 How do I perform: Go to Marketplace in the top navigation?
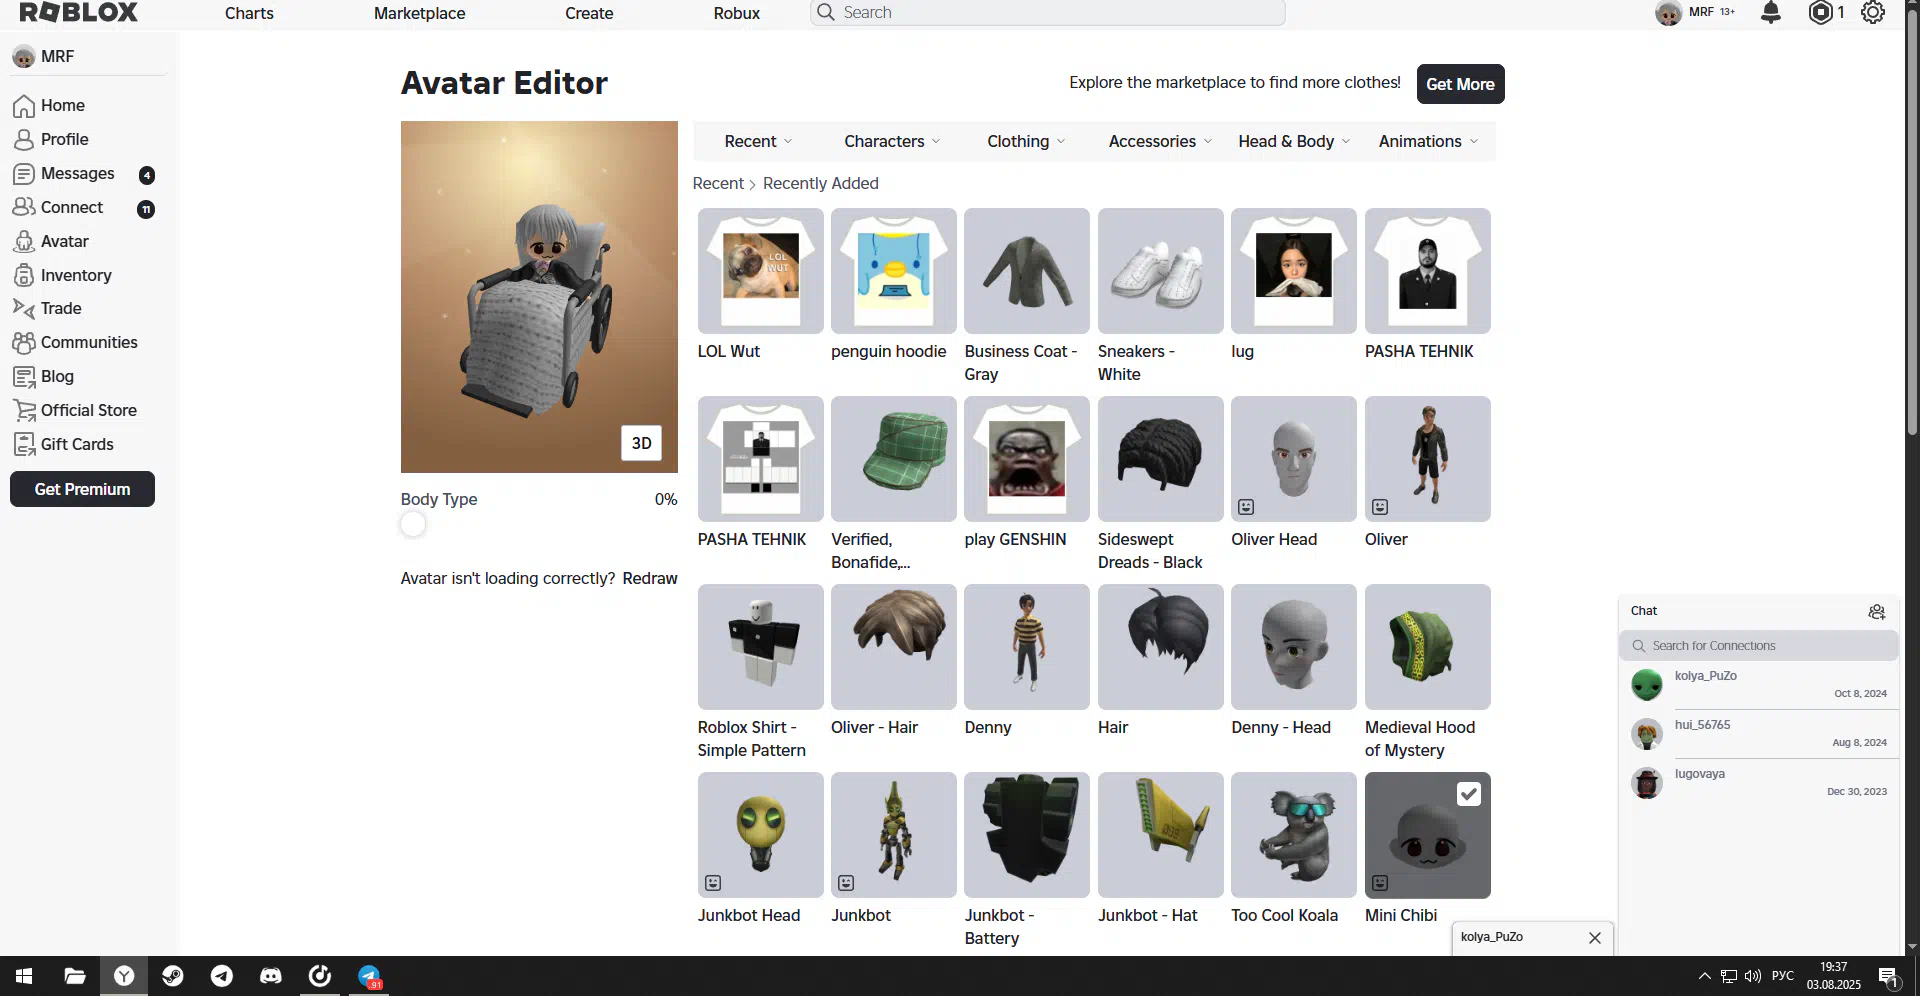(x=419, y=13)
